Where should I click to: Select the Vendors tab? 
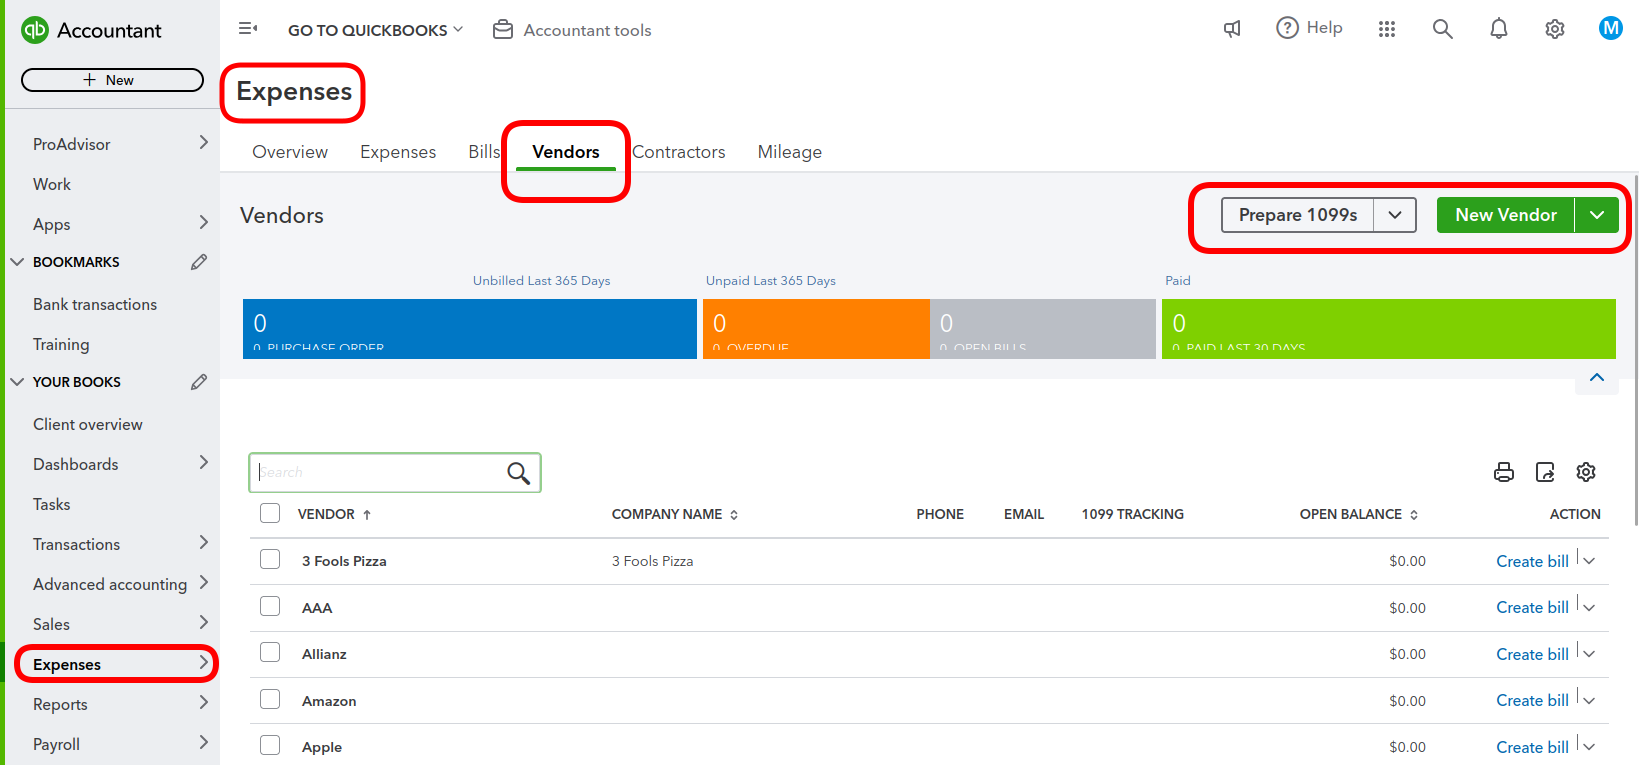click(566, 152)
